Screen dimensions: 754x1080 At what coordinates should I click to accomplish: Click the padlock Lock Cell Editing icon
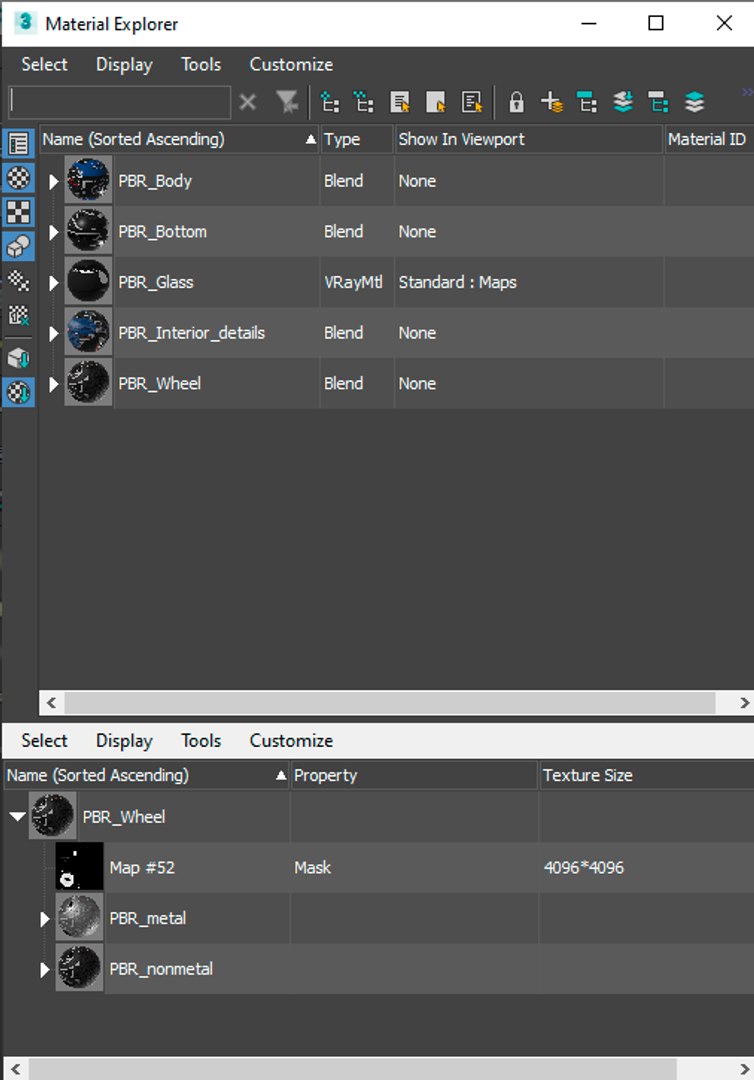[x=516, y=103]
